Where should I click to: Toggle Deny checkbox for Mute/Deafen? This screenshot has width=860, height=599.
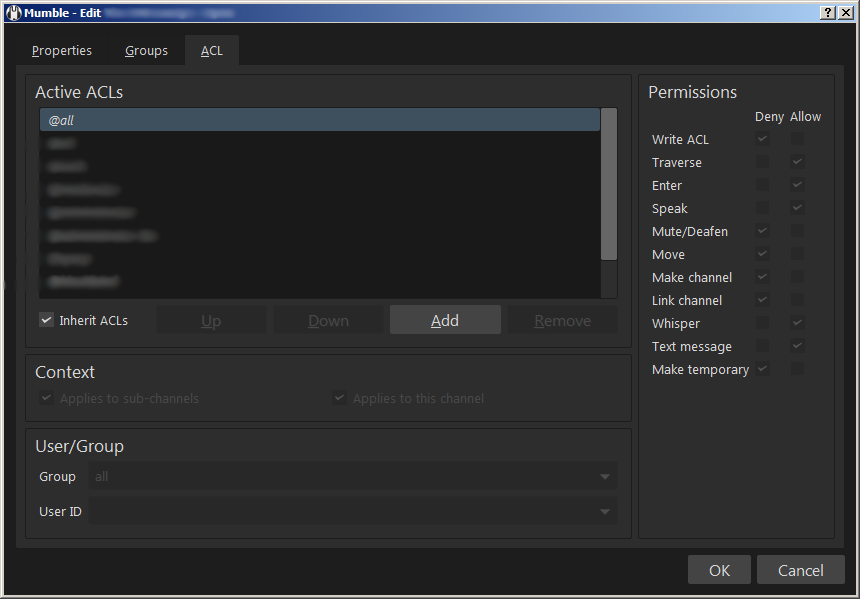pos(762,231)
